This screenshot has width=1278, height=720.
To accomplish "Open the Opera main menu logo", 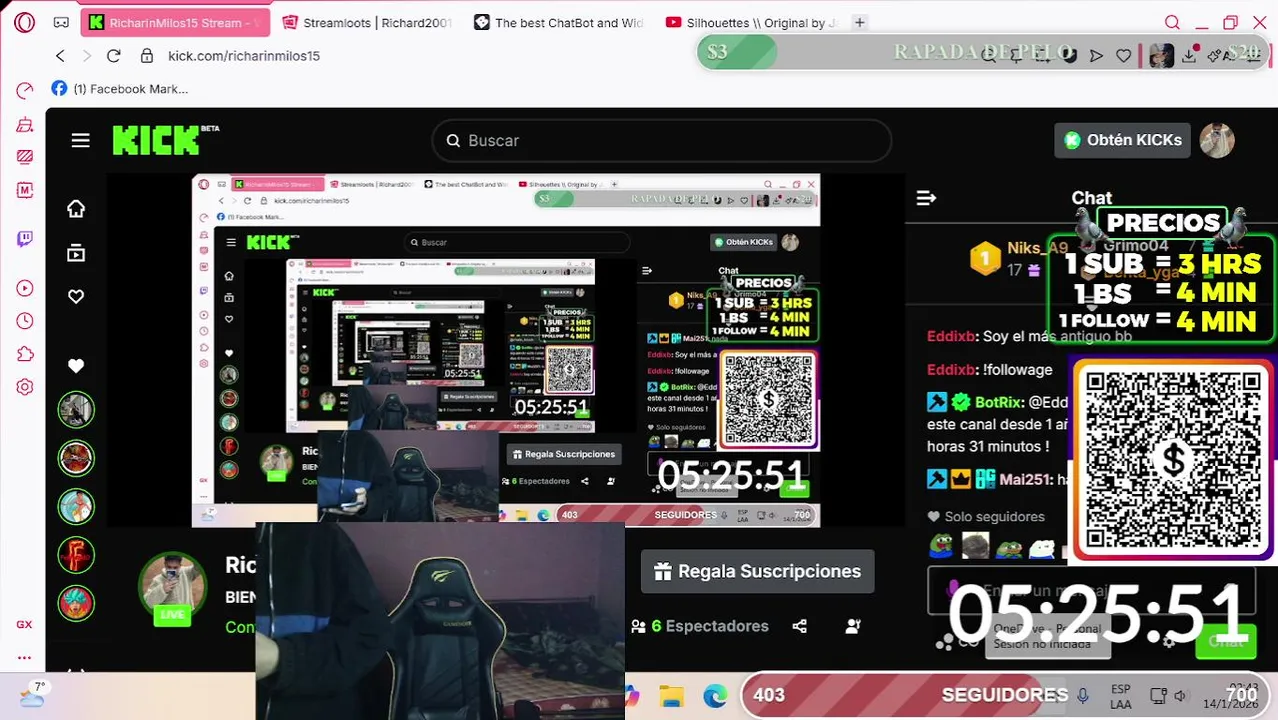I will (24, 22).
